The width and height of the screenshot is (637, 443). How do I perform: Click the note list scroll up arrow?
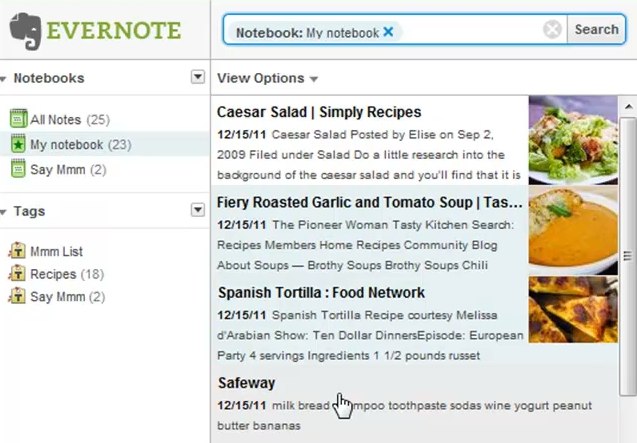pyautogui.click(x=628, y=106)
